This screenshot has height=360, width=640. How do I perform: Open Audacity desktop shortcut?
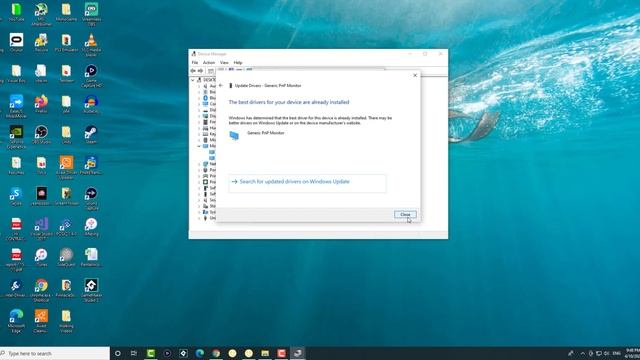[x=91, y=104]
